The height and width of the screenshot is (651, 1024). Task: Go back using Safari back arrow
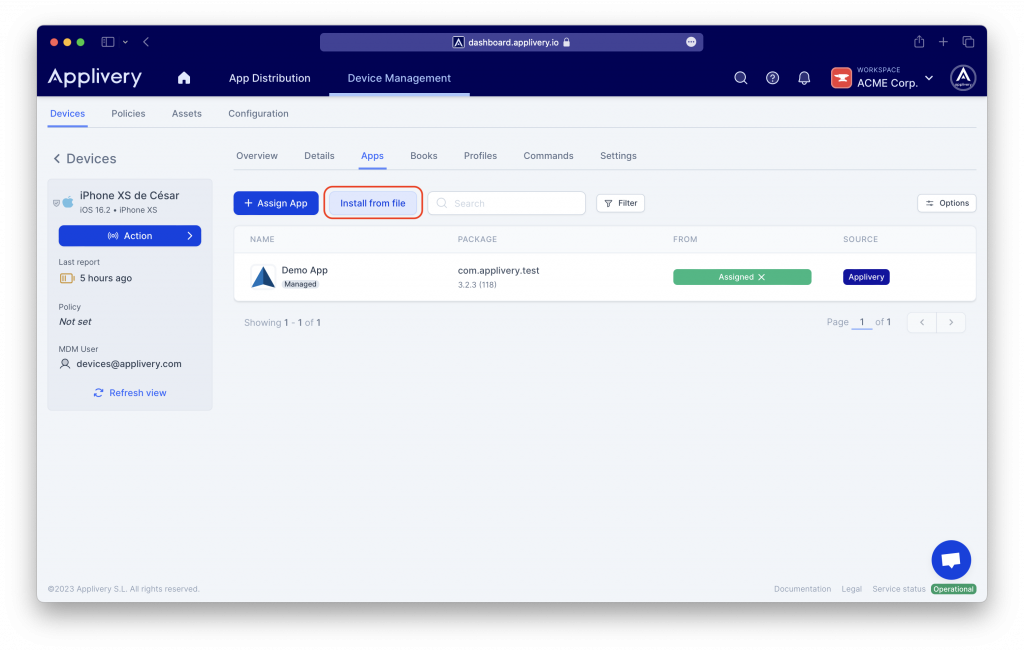pyautogui.click(x=146, y=42)
